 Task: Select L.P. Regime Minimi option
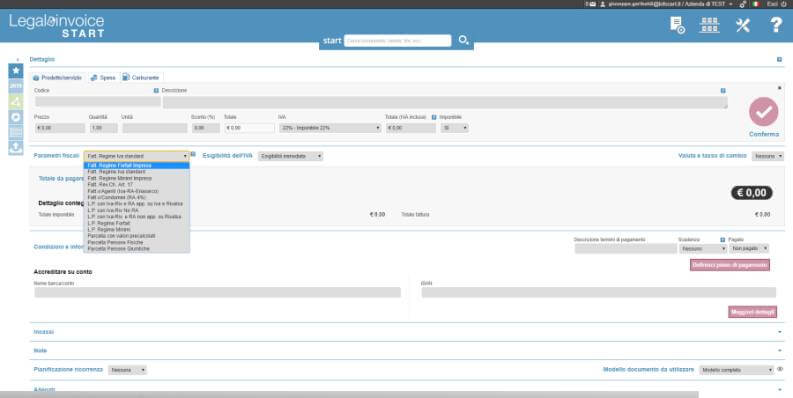137,230
